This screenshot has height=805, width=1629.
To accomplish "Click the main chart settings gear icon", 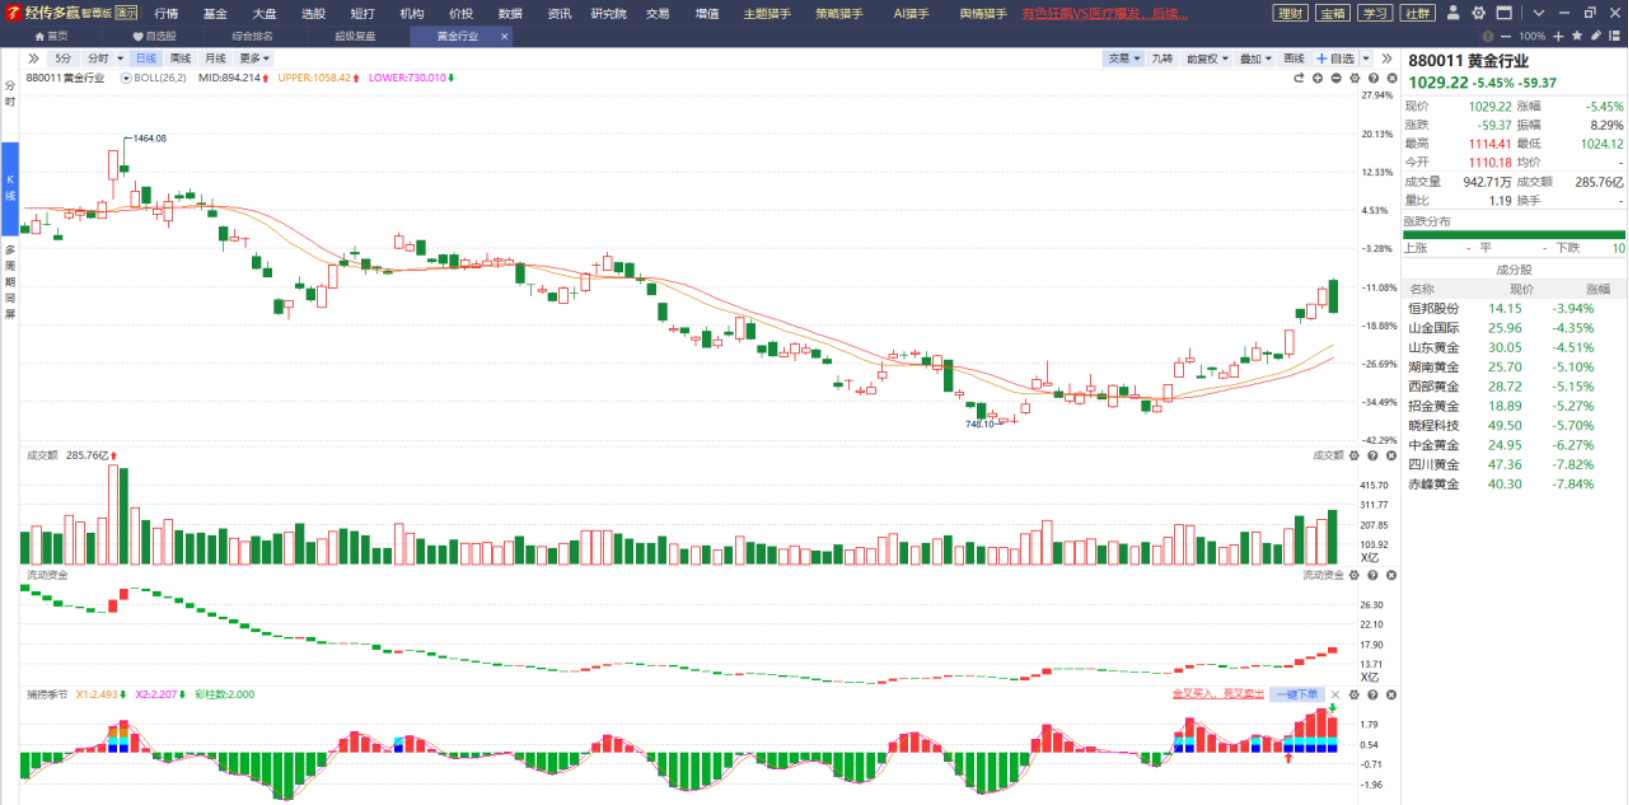I will 1355,78.
